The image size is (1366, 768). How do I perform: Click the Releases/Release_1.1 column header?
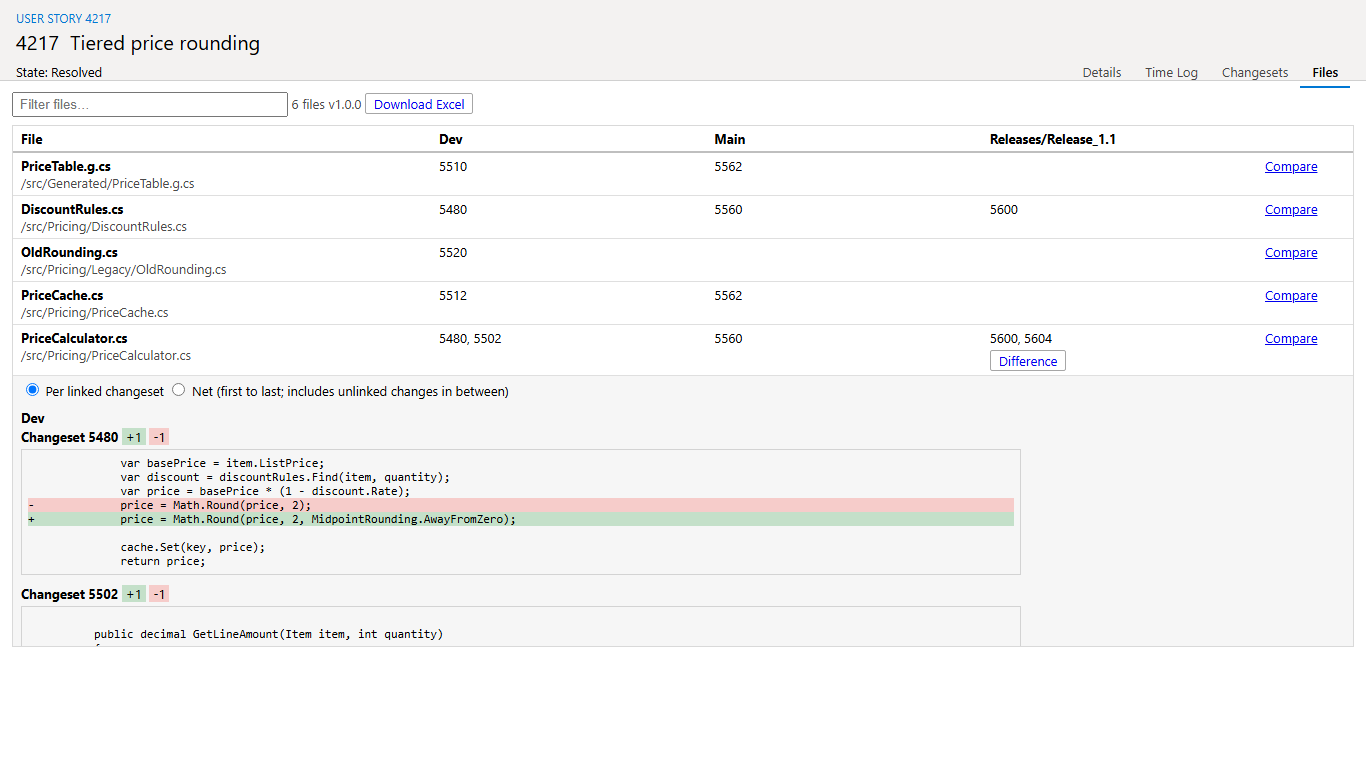click(x=1053, y=139)
